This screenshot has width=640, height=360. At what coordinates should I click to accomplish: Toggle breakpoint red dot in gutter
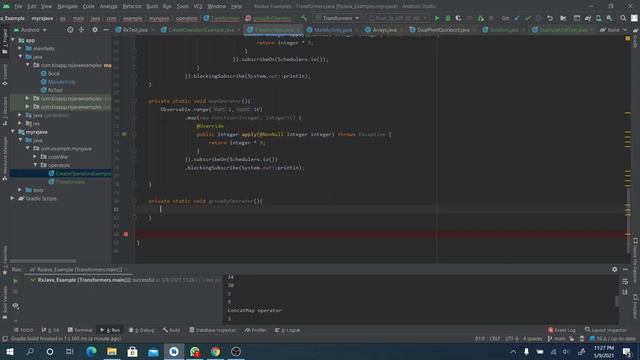126,234
